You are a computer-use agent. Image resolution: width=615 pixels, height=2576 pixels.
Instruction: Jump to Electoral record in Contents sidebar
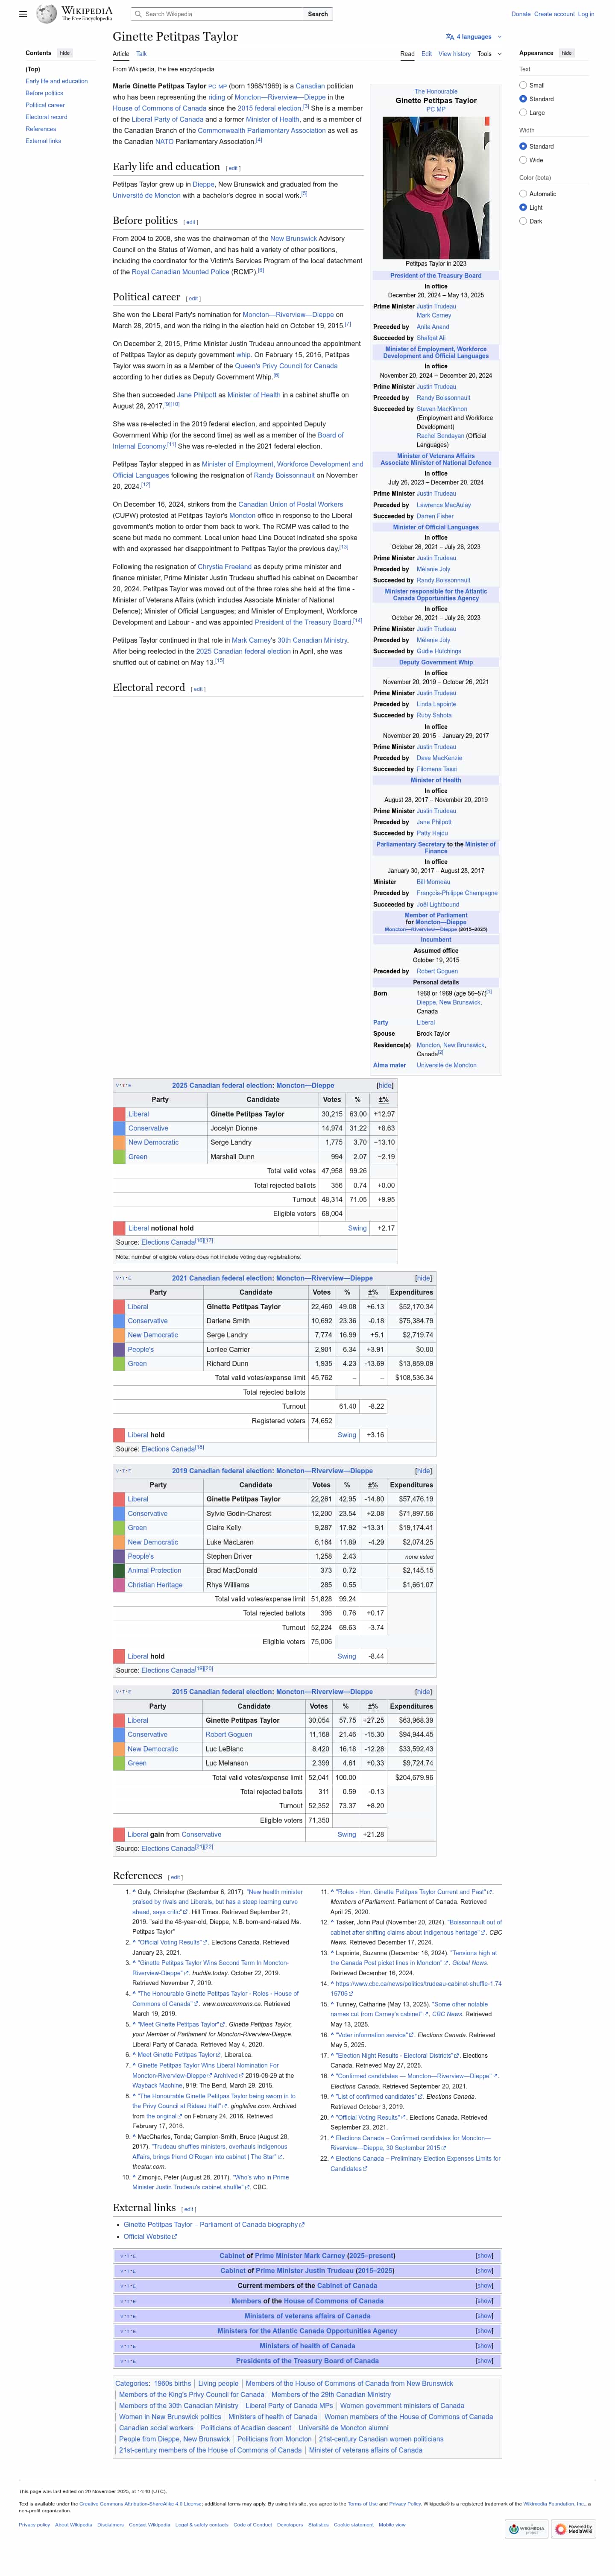47,117
